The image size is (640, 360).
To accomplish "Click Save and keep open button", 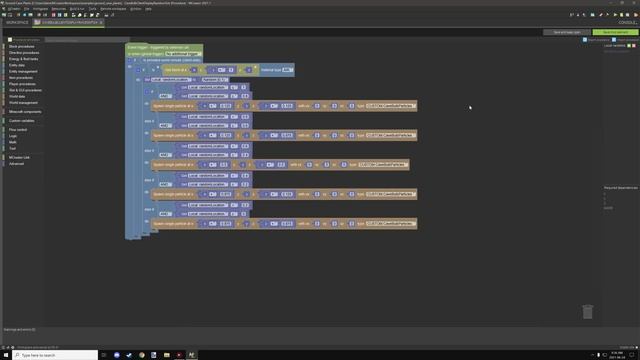I will [x=567, y=32].
